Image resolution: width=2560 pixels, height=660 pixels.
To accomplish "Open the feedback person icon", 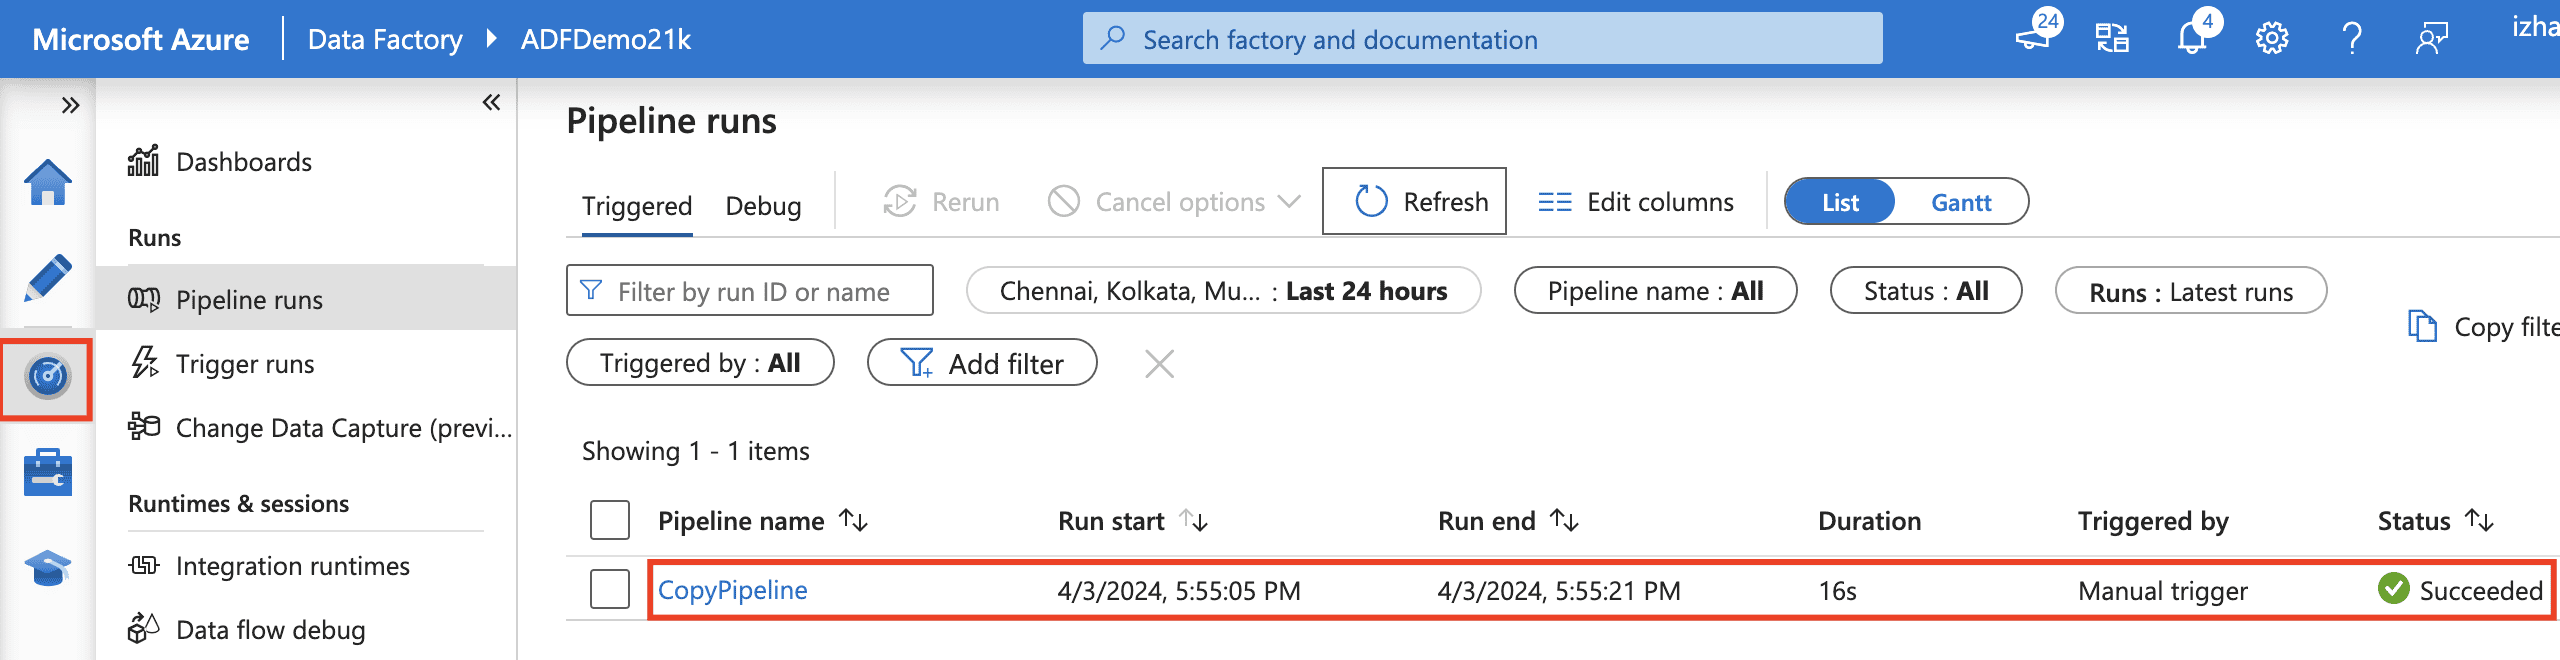I will click(x=2431, y=39).
